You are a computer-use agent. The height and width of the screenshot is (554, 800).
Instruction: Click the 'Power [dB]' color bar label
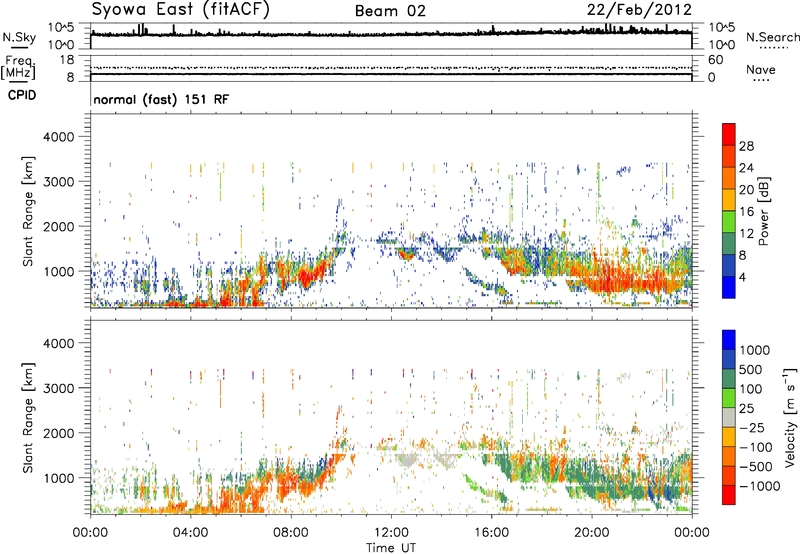(763, 211)
